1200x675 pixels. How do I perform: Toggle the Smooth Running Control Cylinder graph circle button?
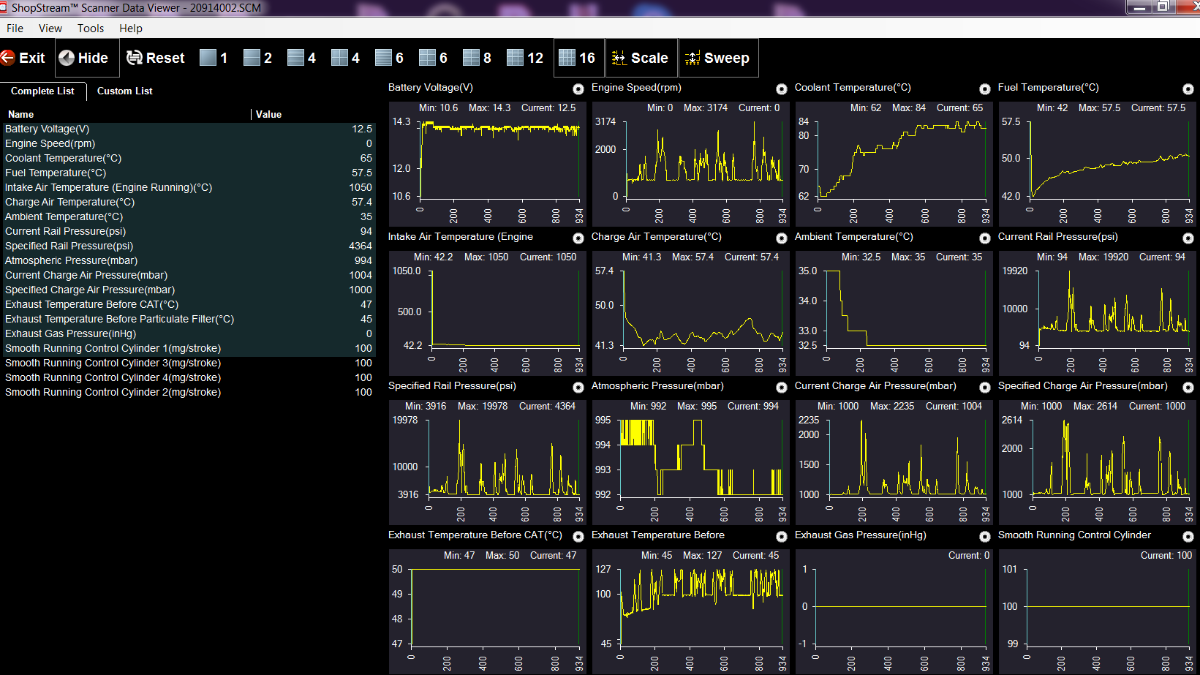[1188, 536]
